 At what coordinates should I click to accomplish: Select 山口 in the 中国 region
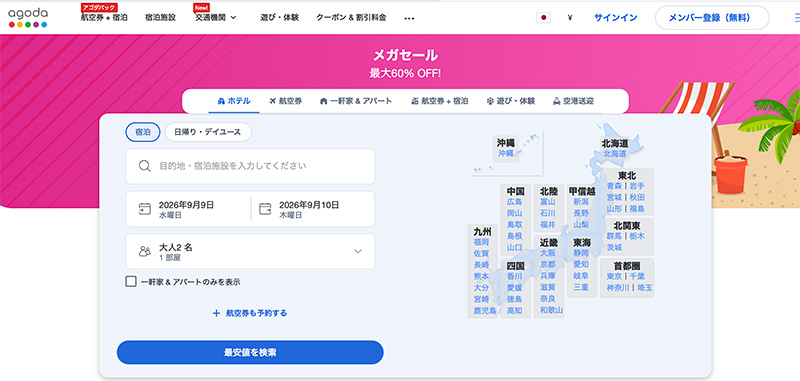514,248
